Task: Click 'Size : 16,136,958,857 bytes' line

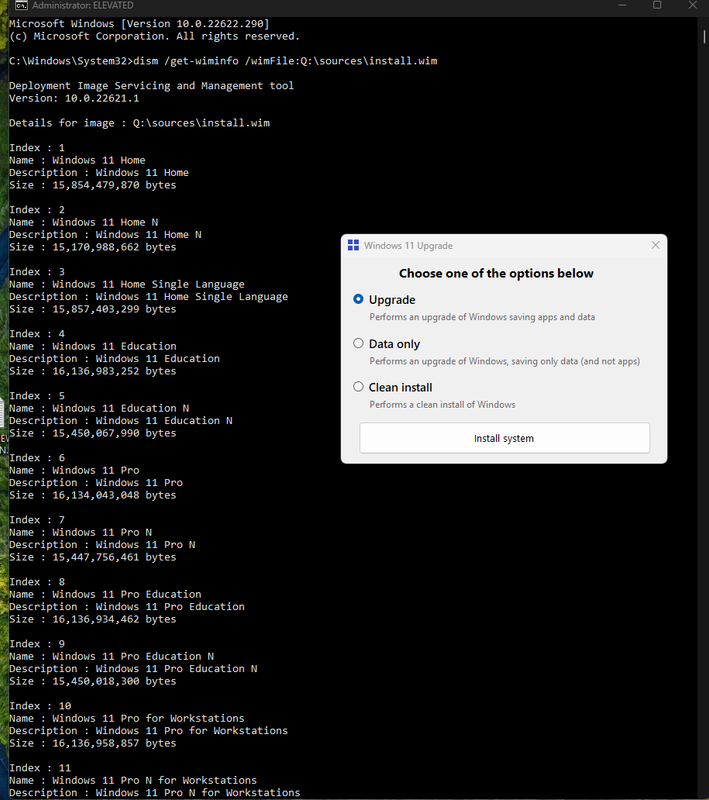Action: pyautogui.click(x=92, y=743)
